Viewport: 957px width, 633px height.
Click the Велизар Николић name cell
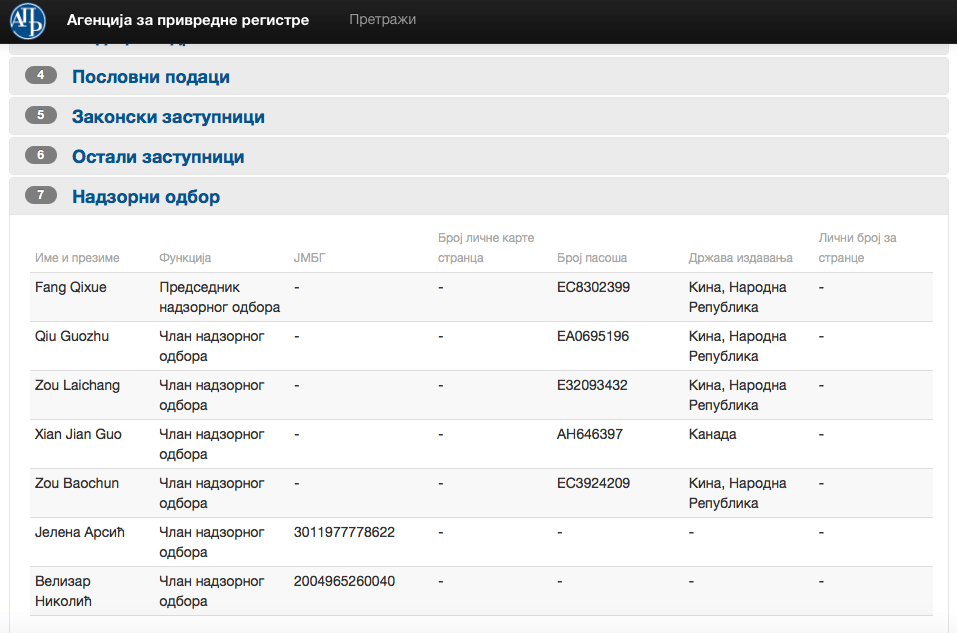click(x=67, y=591)
